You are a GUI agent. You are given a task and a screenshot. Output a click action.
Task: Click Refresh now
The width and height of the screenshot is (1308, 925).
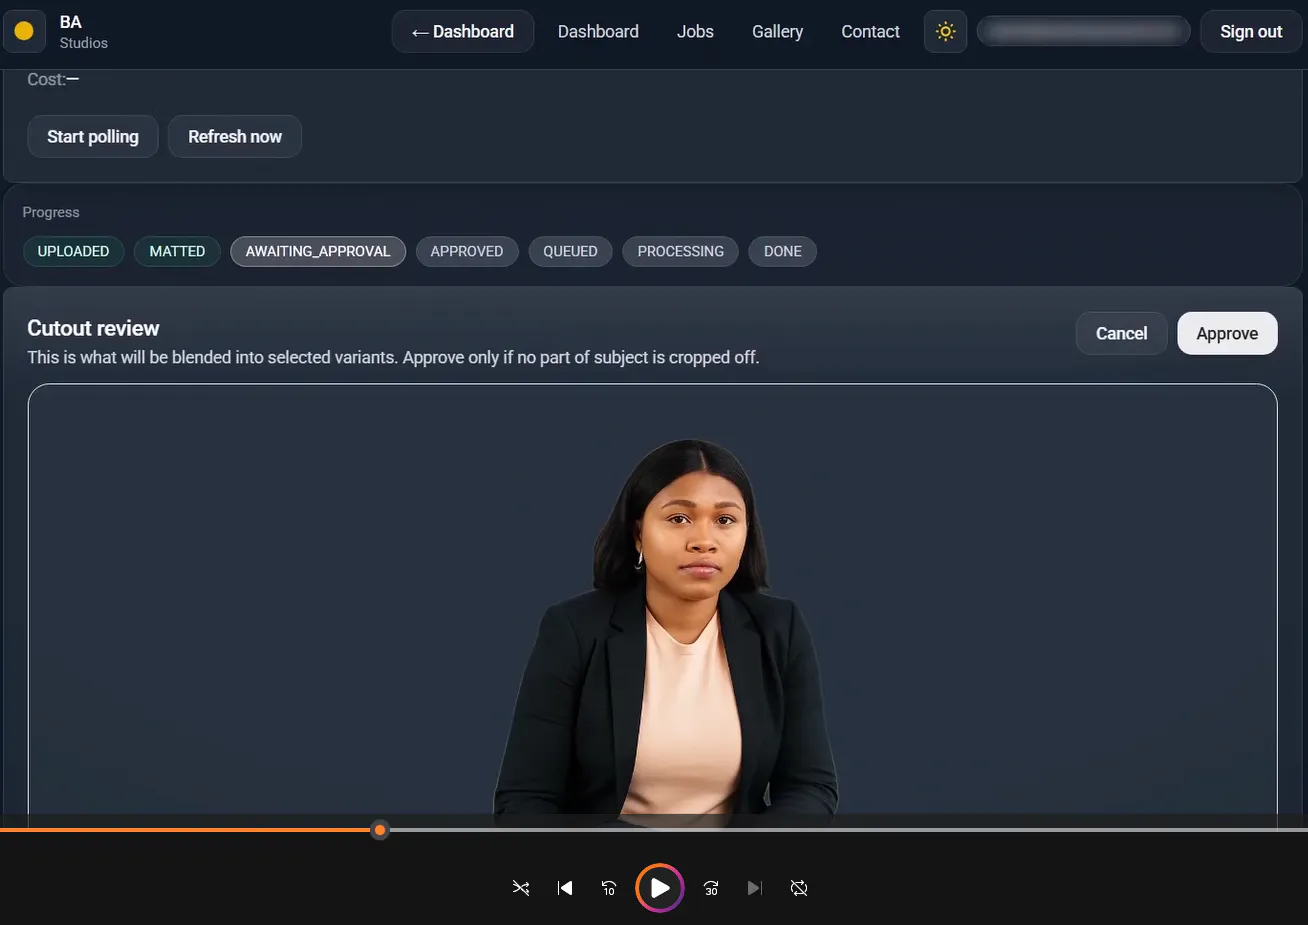(235, 136)
